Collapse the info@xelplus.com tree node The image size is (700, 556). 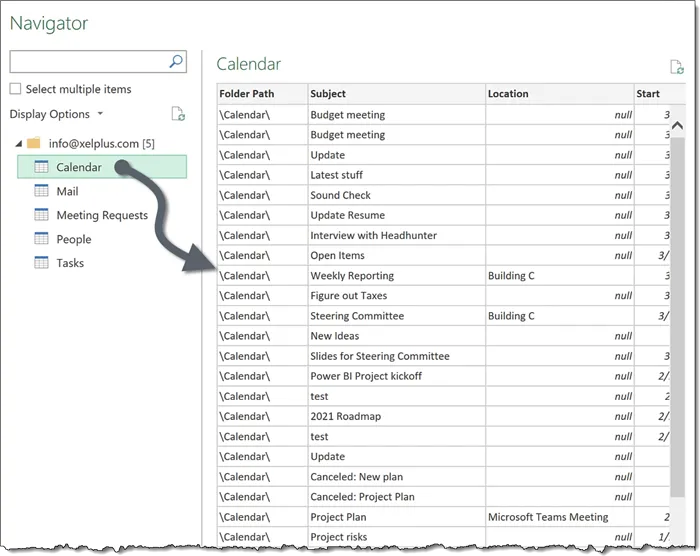(17, 144)
